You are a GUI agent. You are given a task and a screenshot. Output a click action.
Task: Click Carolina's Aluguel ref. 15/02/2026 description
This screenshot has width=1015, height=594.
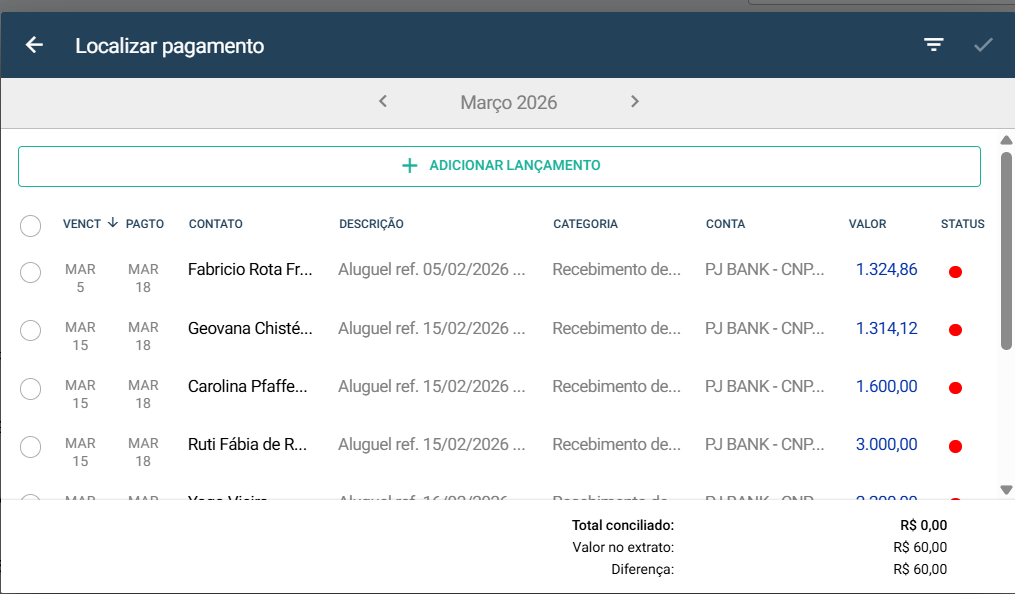[x=431, y=386]
